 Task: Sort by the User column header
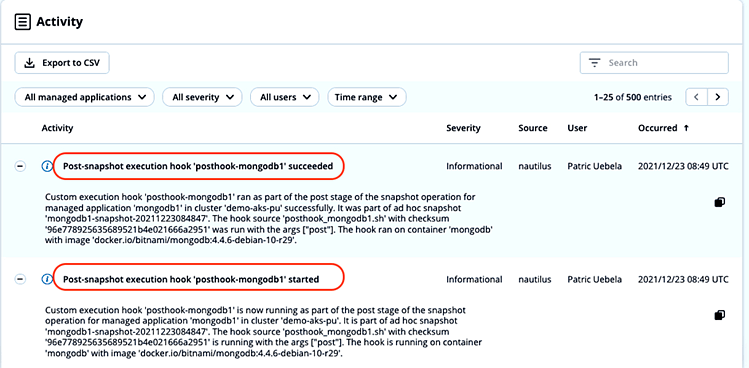pos(577,128)
